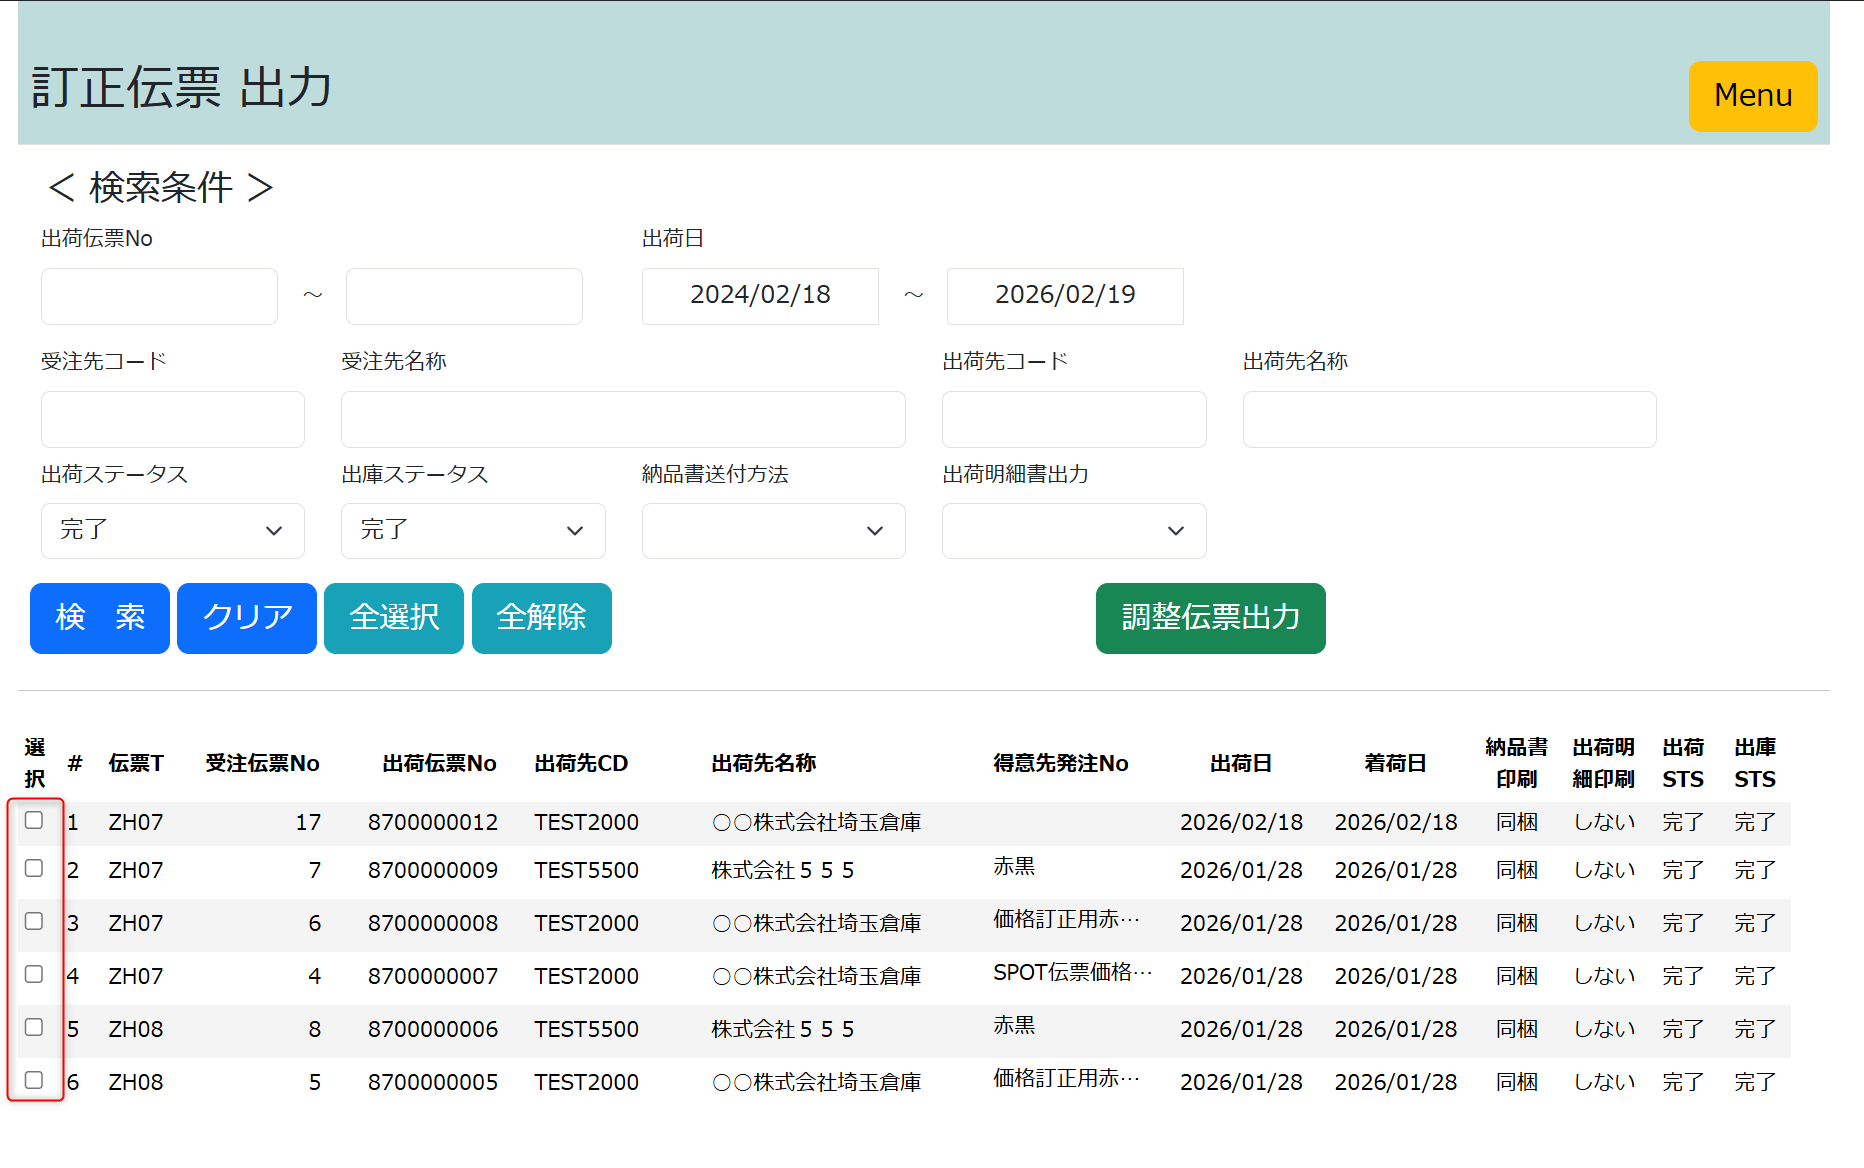Viewport: 1864px width, 1168px height.
Task: Focus the 受注先コード input field
Action: pos(172,419)
